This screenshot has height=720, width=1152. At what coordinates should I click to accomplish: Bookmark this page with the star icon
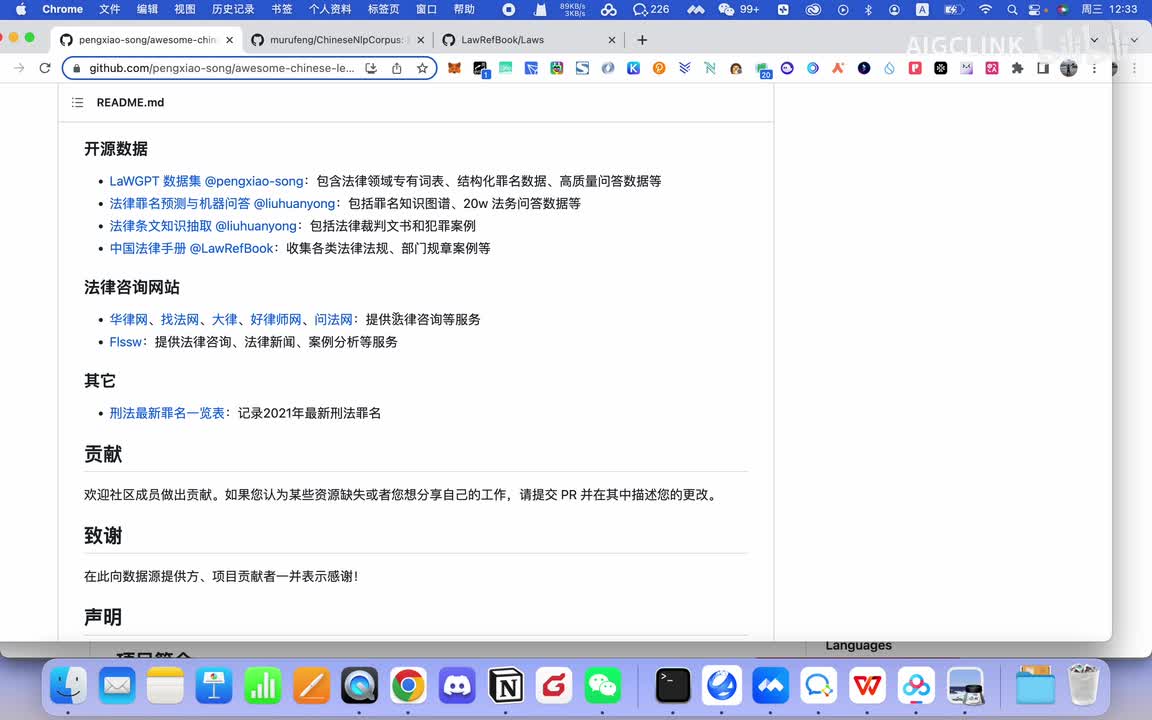(422, 68)
